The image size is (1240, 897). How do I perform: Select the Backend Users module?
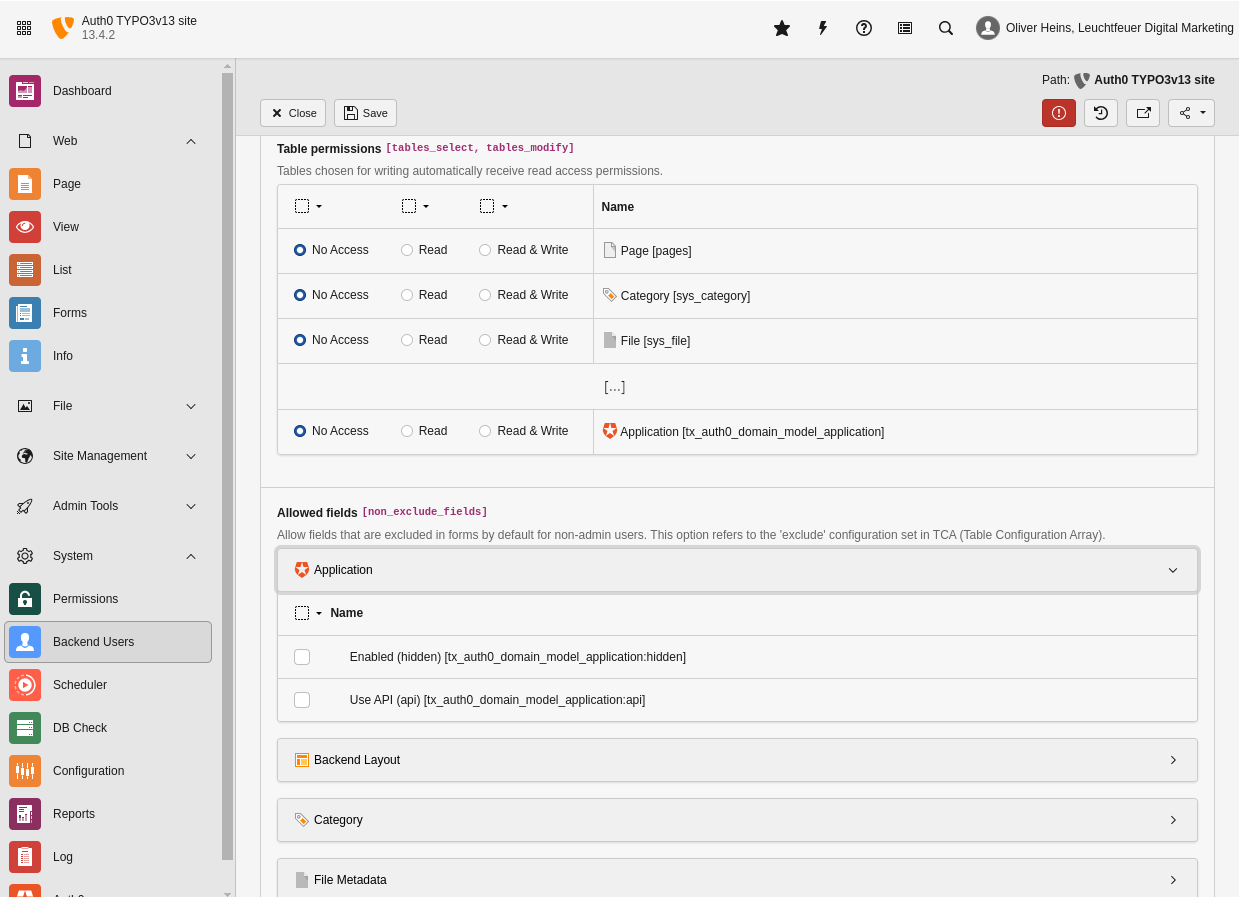(108, 642)
